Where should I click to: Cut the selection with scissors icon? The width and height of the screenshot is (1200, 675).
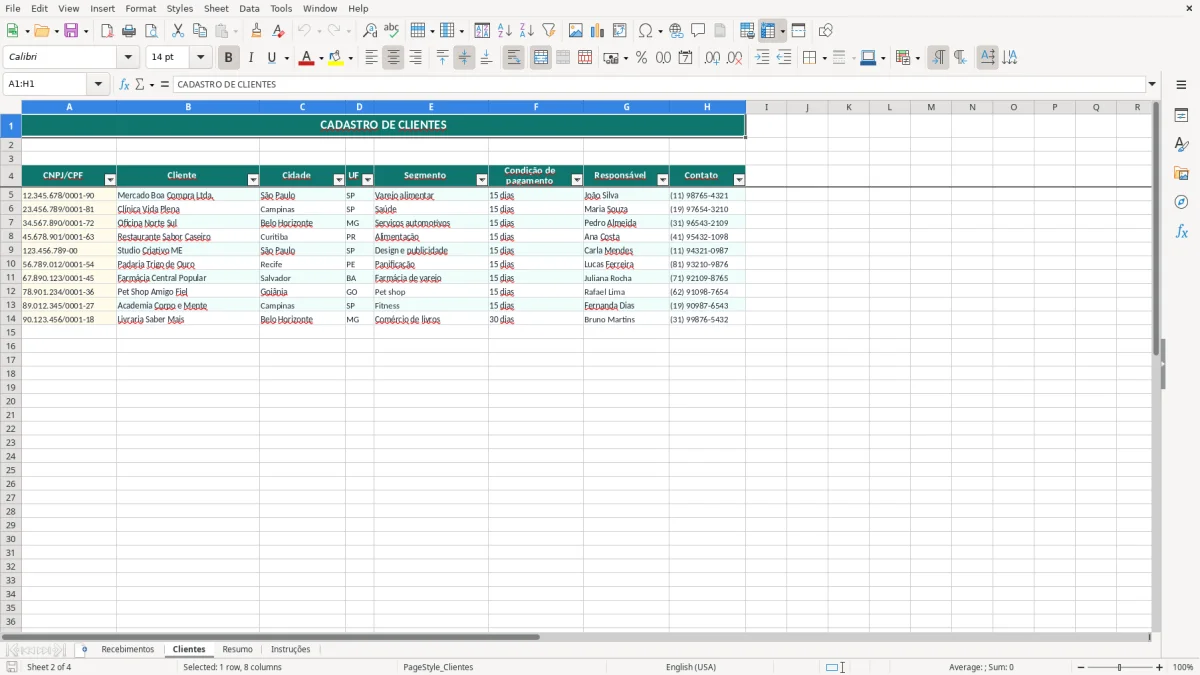click(178, 31)
